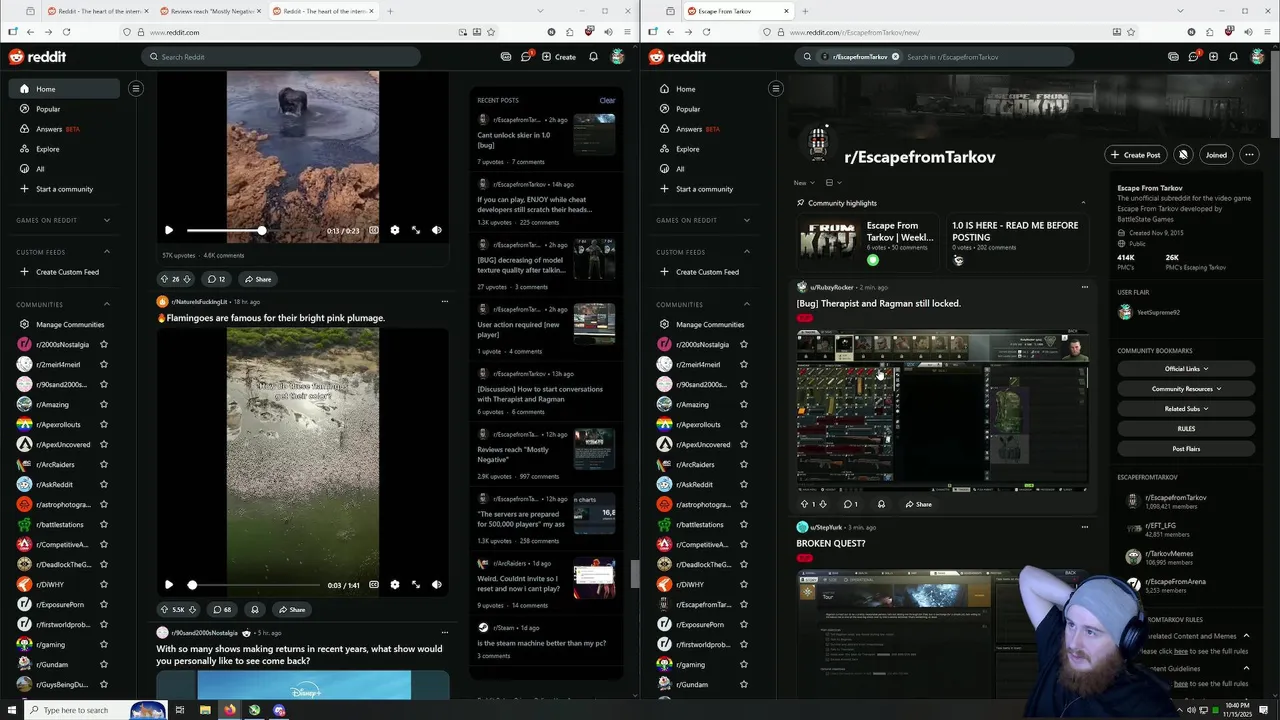Open Windows Start button

[x=10, y=710]
